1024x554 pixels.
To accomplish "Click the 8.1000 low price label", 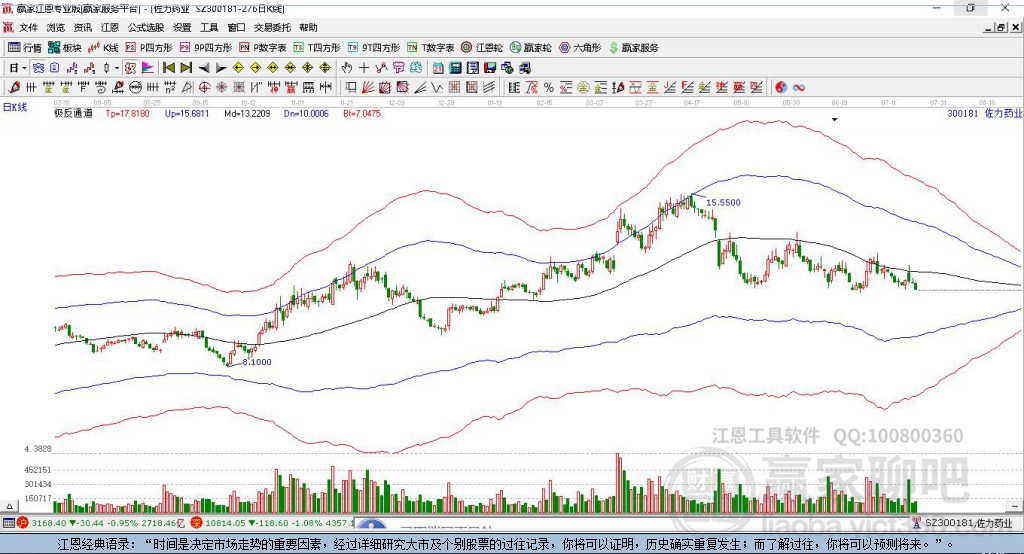I will click(257, 362).
